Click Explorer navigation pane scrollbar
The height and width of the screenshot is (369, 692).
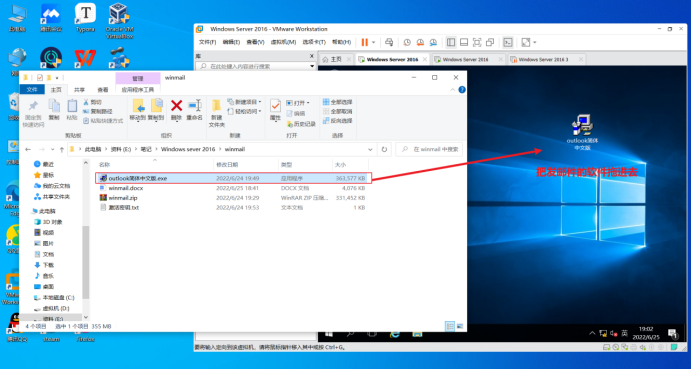tap(86, 263)
